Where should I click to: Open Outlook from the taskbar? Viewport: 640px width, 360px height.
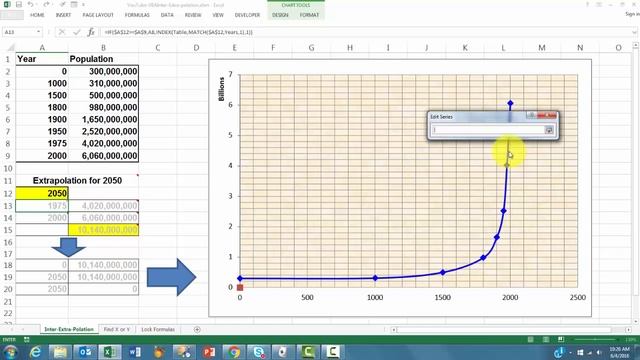tap(85, 351)
